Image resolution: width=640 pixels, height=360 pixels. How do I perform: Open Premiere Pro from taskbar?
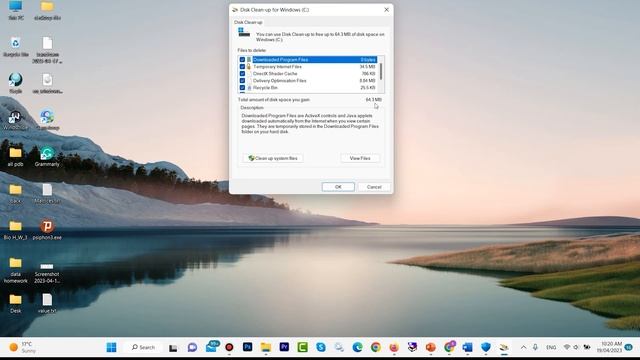284,347
